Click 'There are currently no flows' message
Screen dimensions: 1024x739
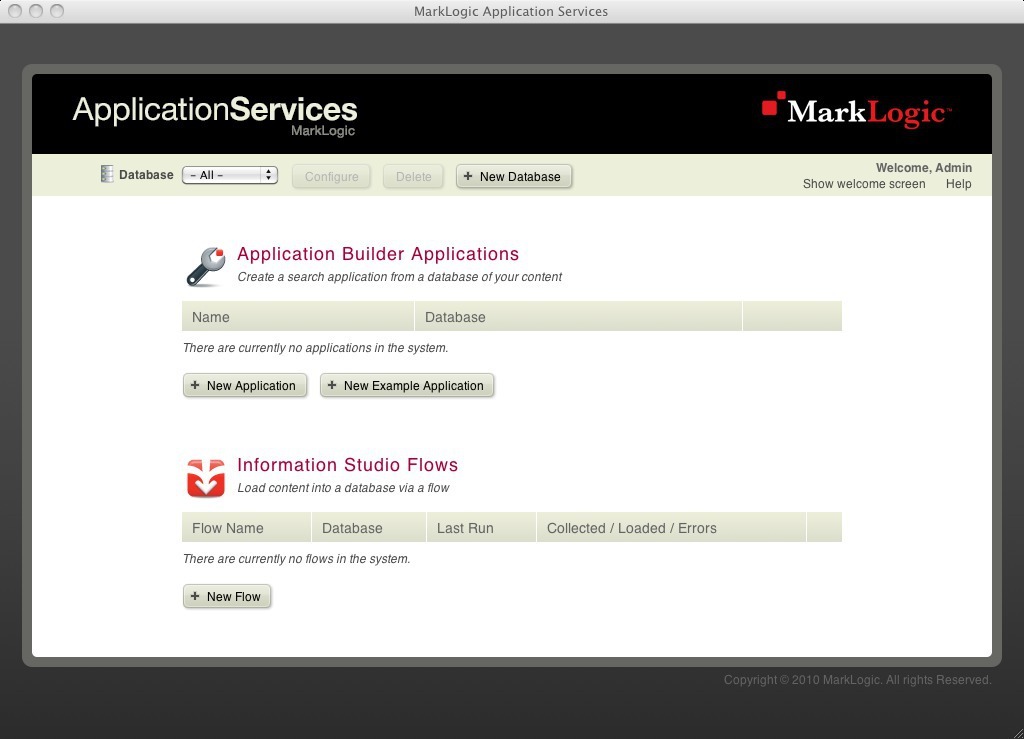point(296,559)
